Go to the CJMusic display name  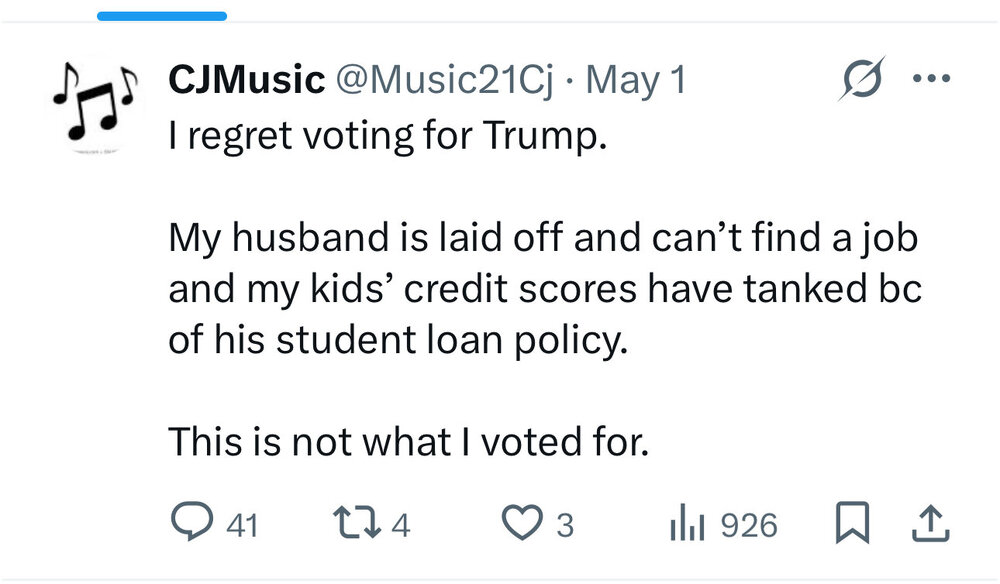click(246, 80)
